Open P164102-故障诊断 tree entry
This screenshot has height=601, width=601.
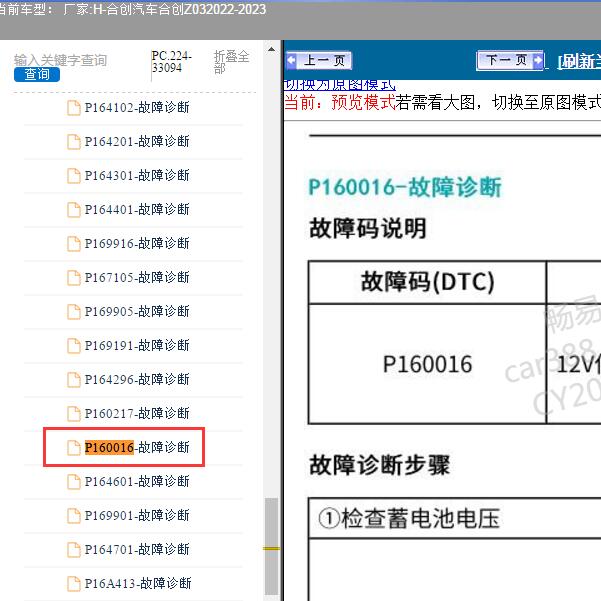[x=137, y=108]
